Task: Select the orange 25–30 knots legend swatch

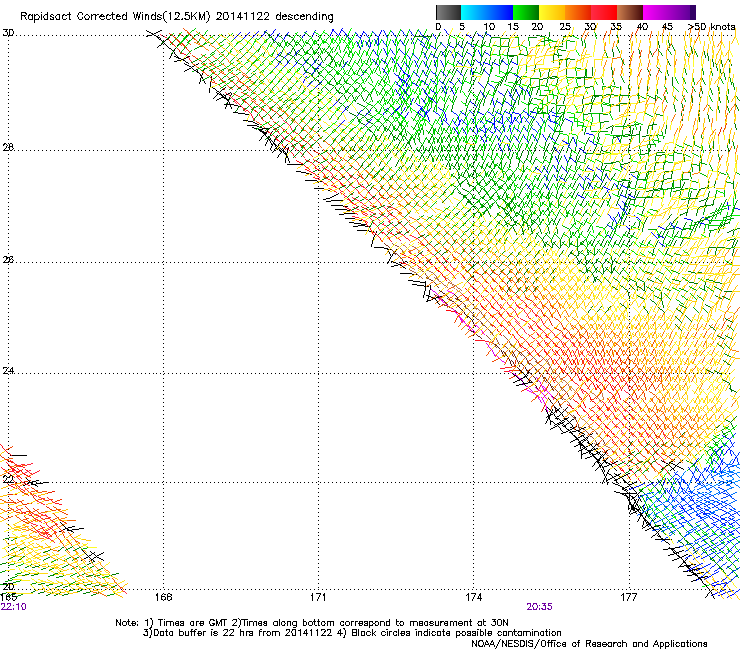Action: 578,12
